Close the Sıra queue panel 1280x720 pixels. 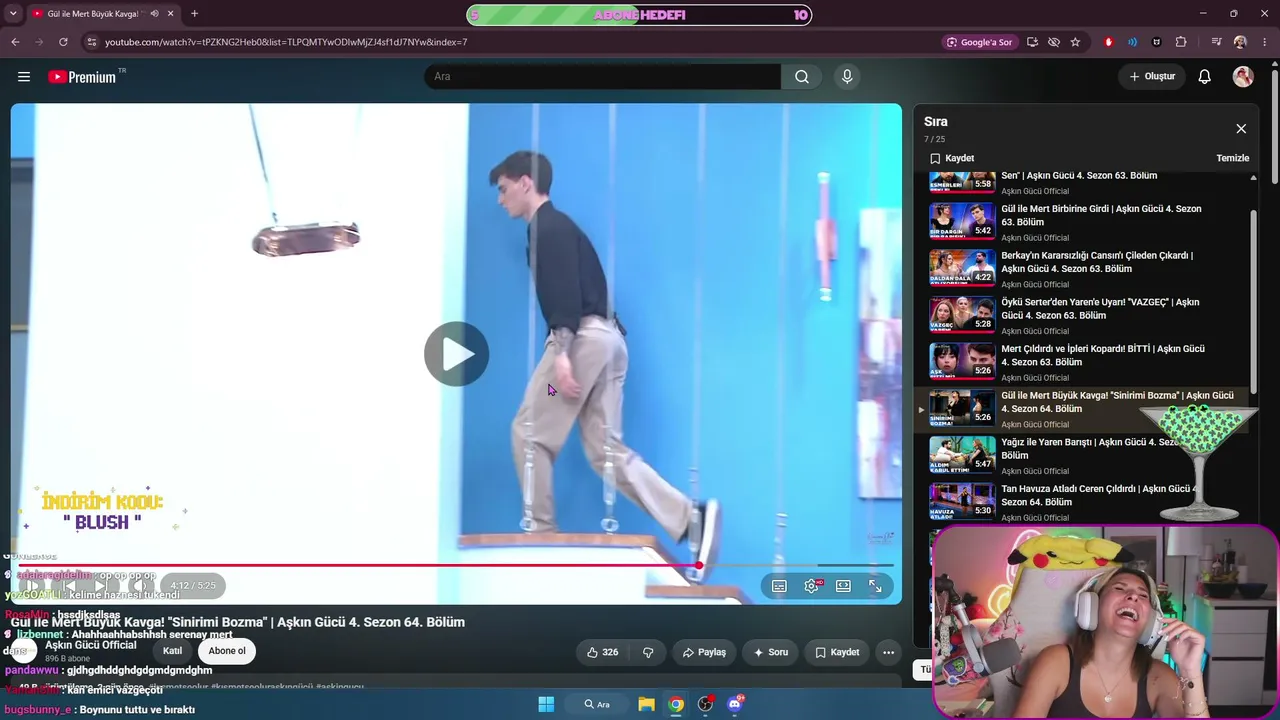tap(1241, 129)
